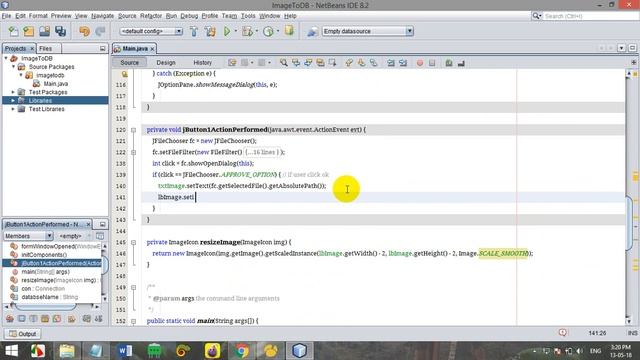640x360 pixels.
Task: Click the Profile Project clock icon
Action: coord(268,31)
